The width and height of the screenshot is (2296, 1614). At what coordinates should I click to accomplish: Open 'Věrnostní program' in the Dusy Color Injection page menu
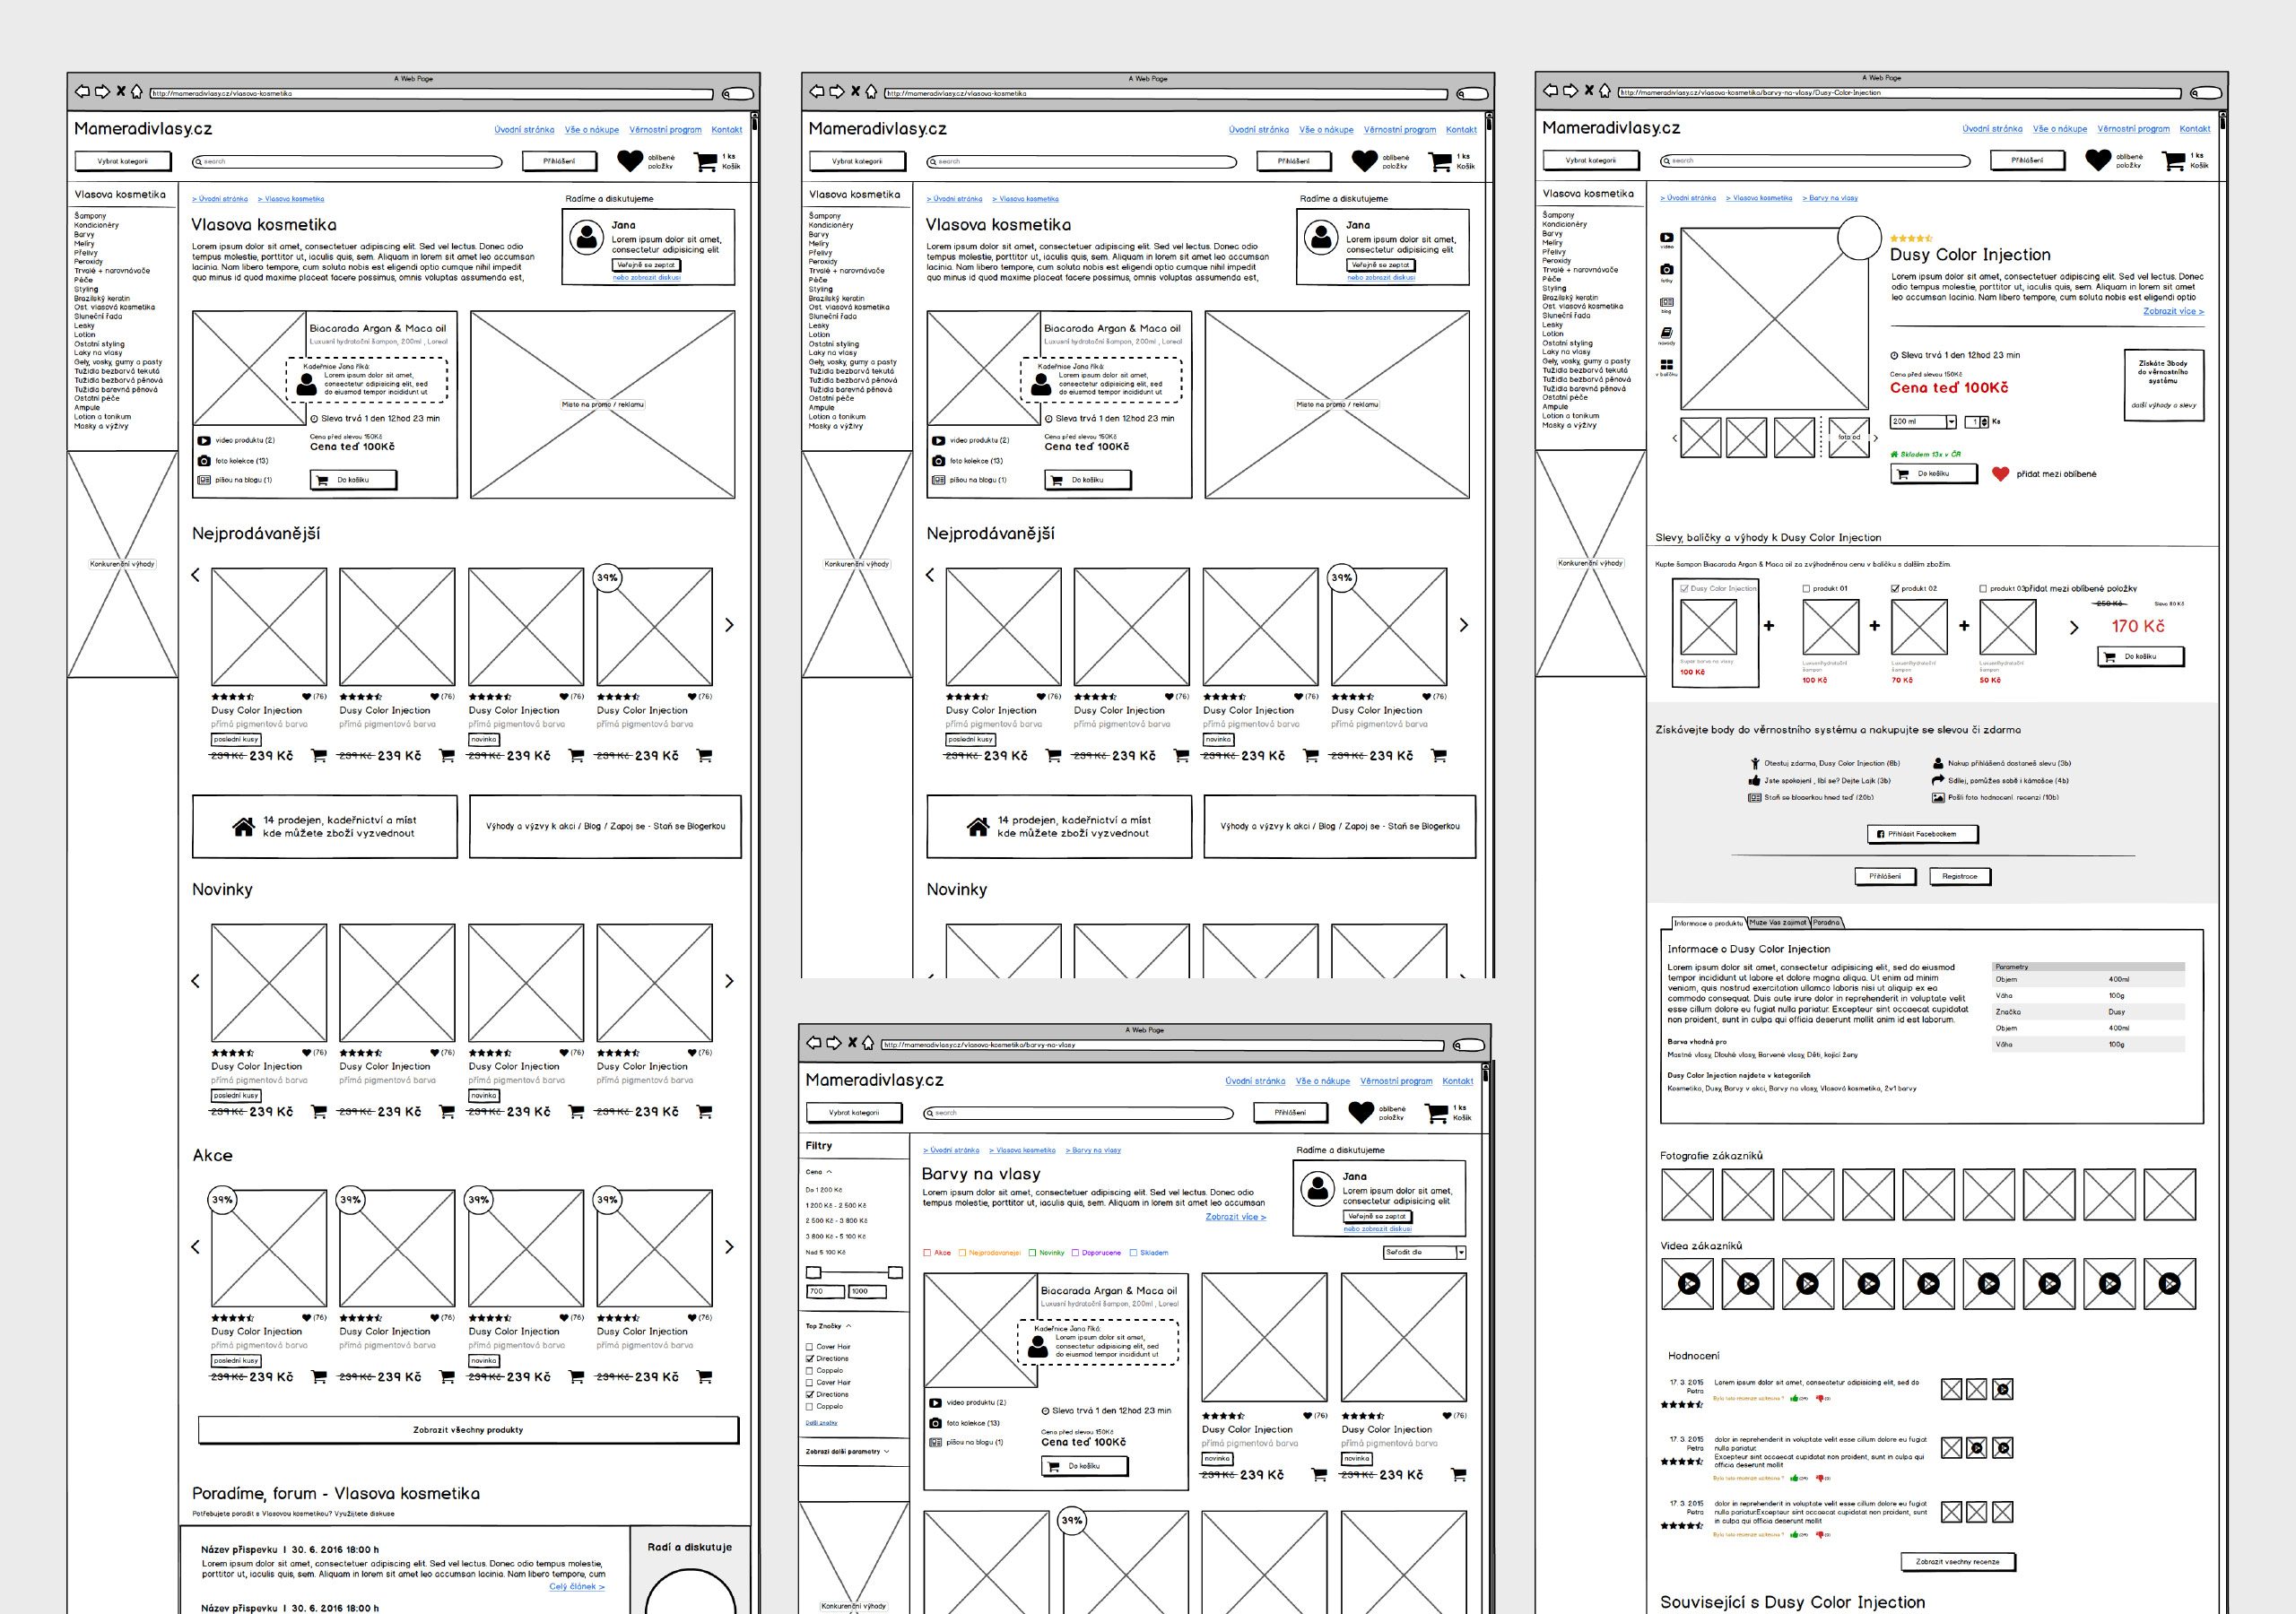point(2133,129)
